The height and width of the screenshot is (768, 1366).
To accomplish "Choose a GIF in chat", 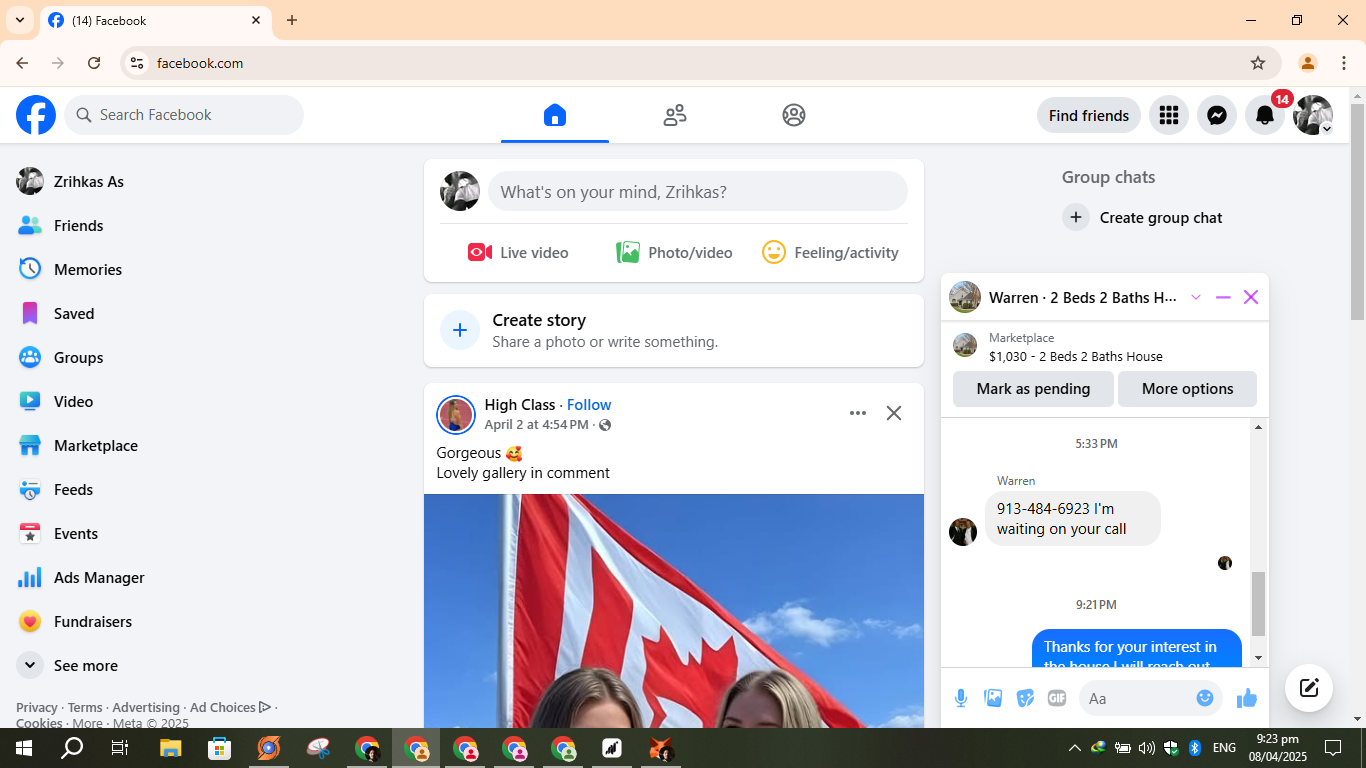I will click(x=1057, y=698).
